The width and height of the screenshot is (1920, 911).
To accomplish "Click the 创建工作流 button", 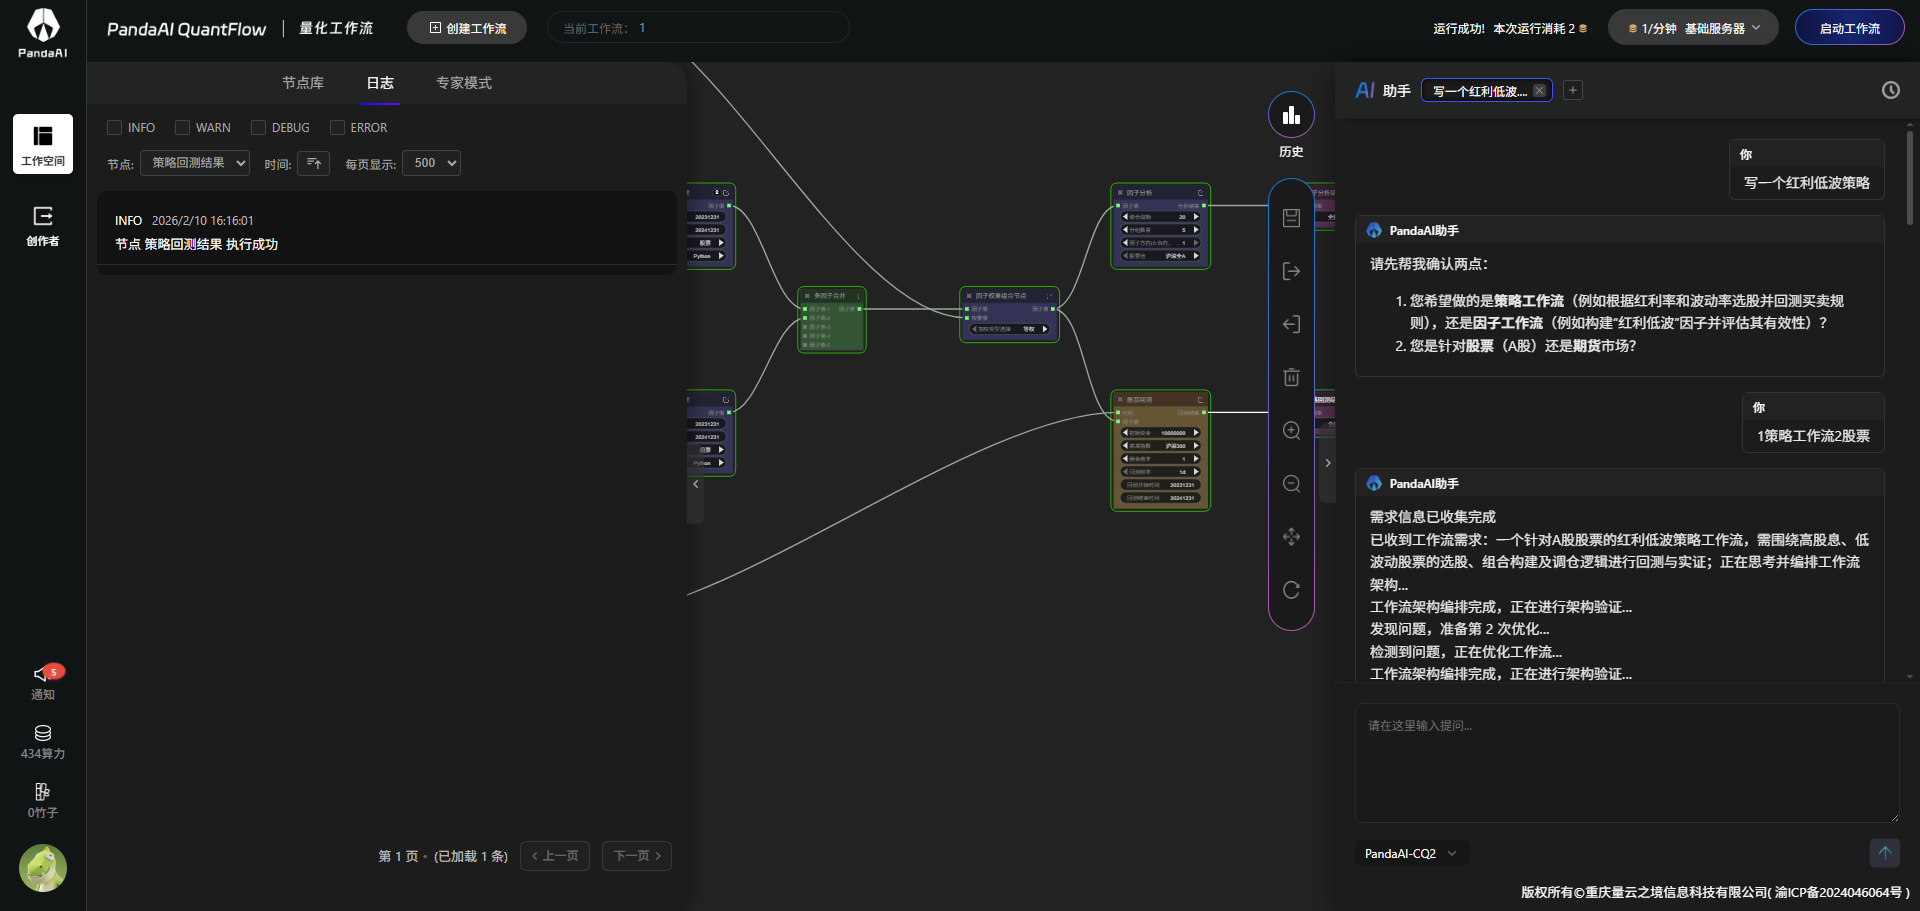I will 467,28.
